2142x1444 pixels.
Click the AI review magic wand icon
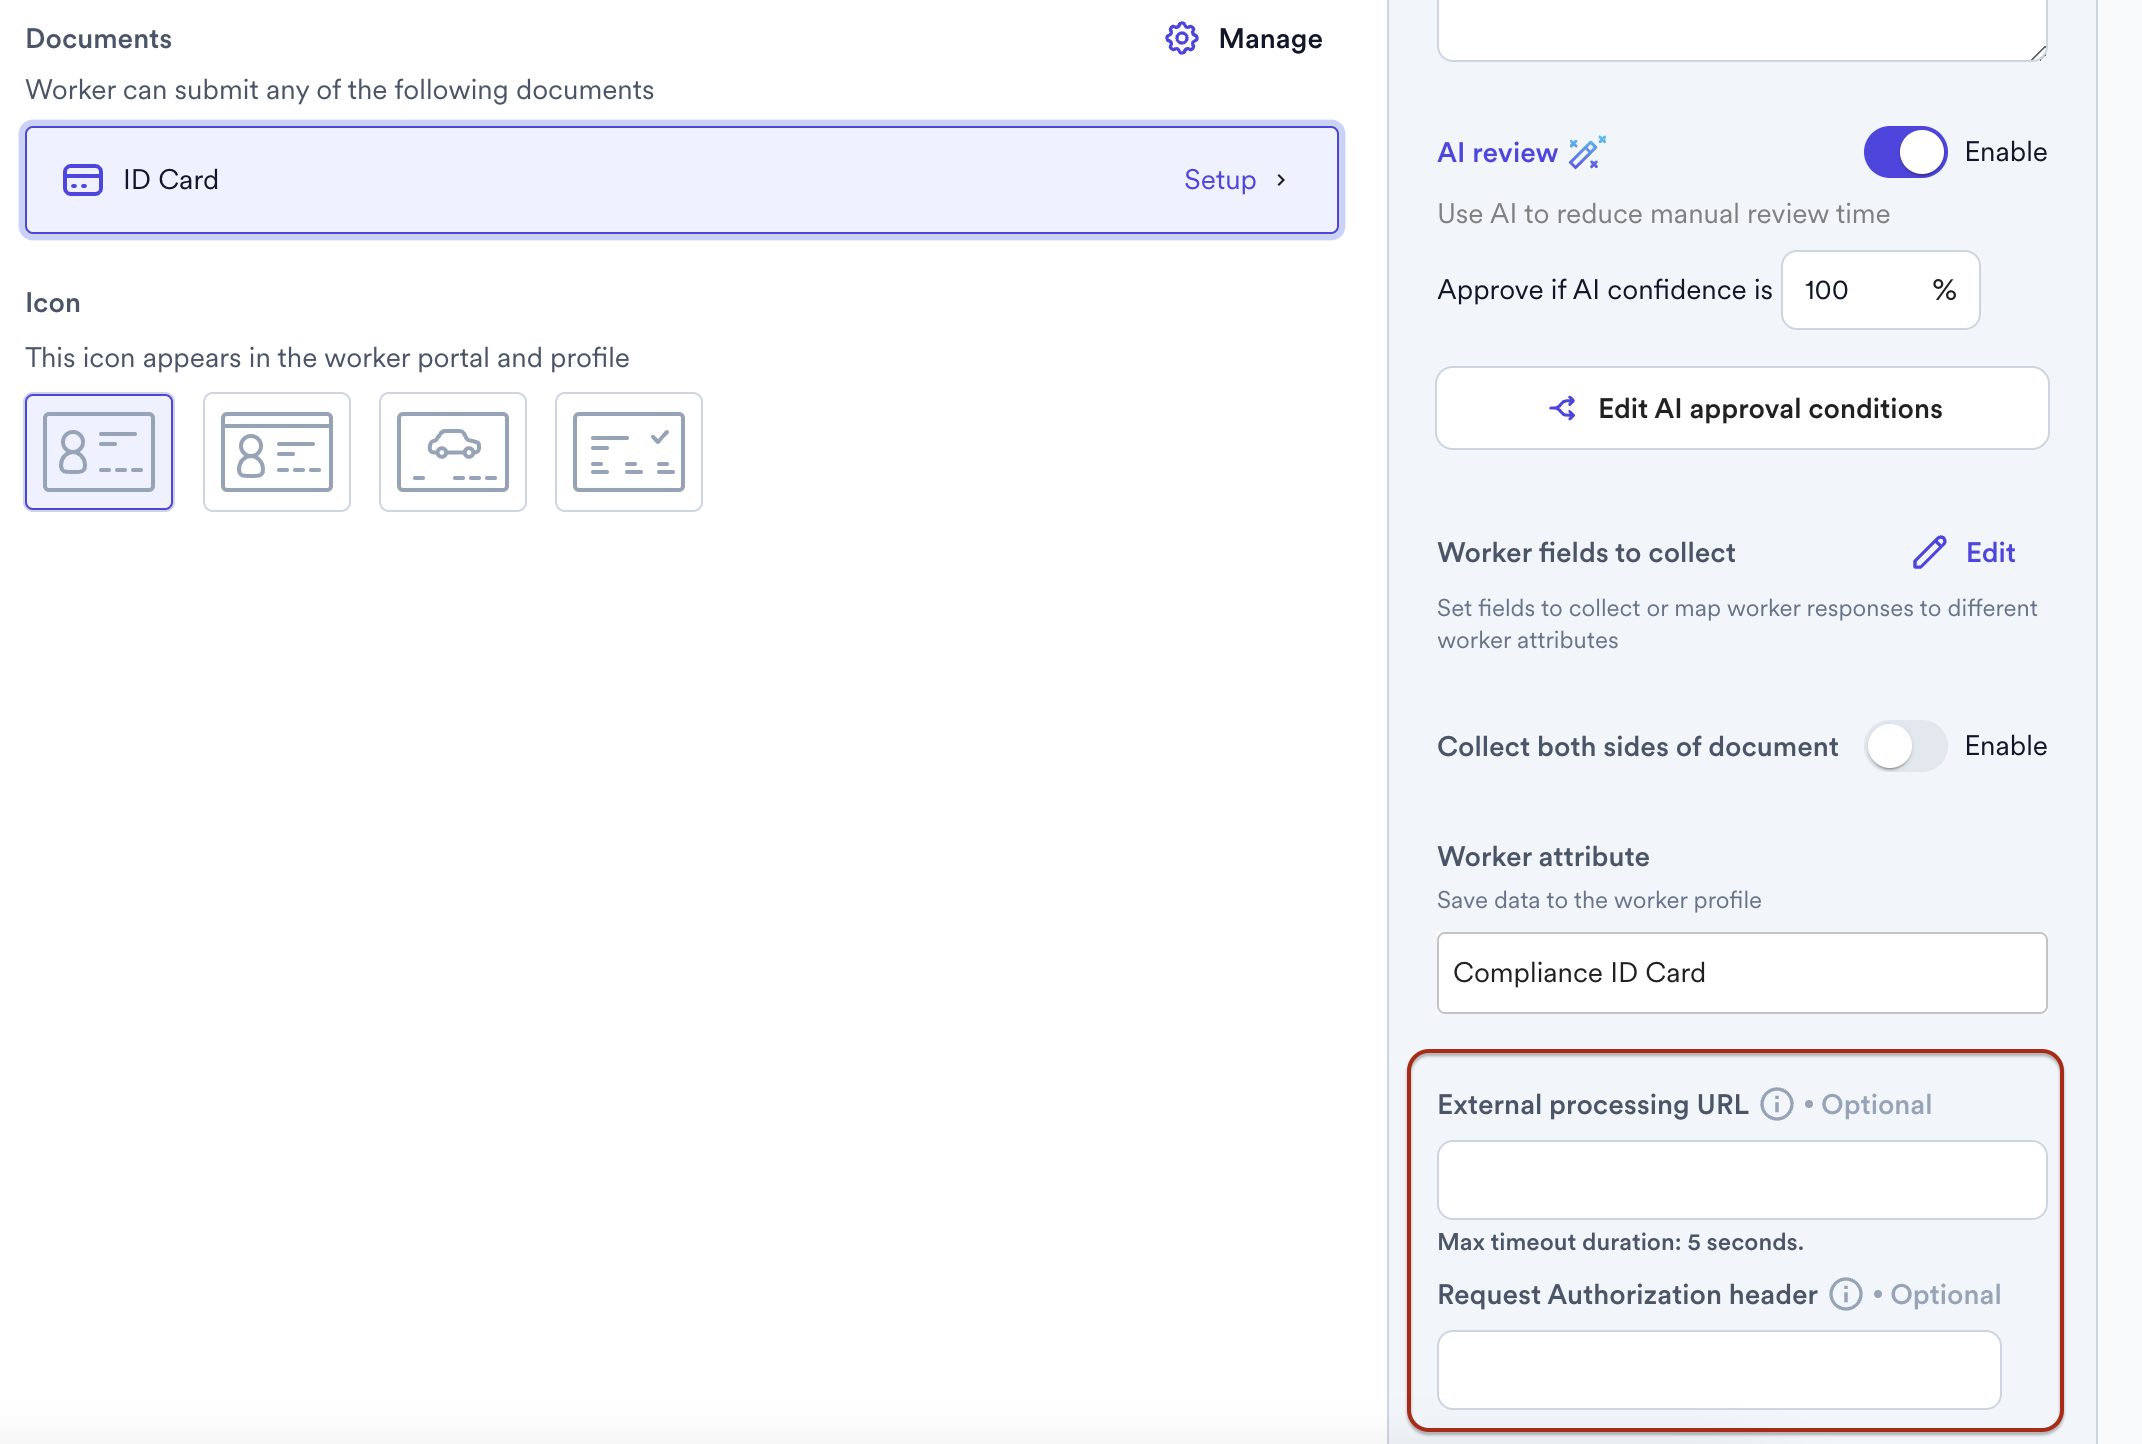[x=1587, y=153]
